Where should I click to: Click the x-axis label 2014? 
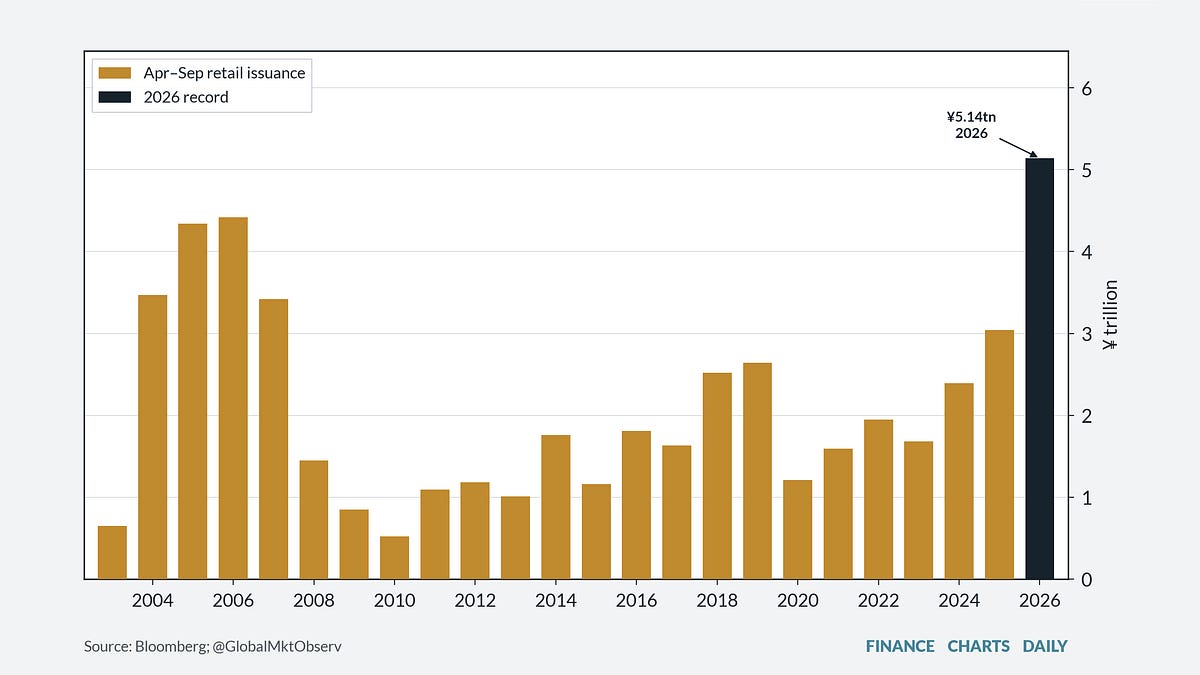556,600
